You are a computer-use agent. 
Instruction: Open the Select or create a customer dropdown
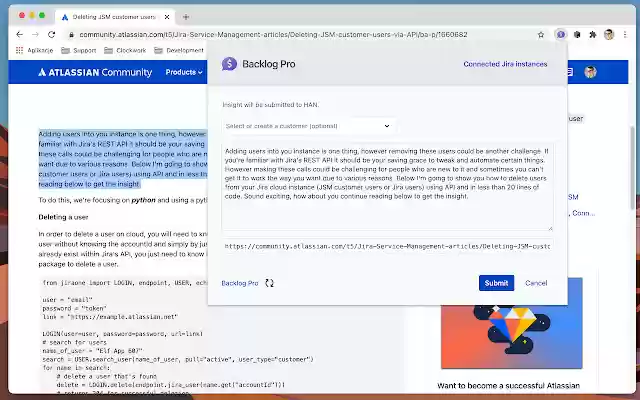tap(308, 126)
